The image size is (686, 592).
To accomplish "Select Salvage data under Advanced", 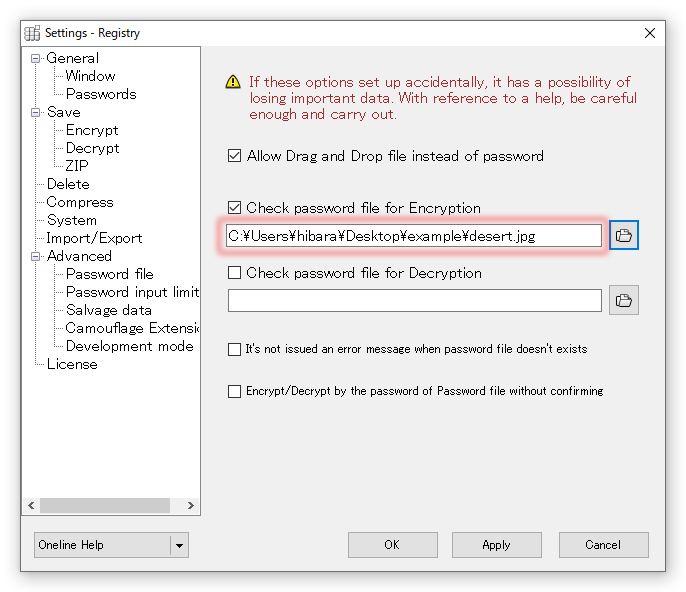I will [x=109, y=310].
